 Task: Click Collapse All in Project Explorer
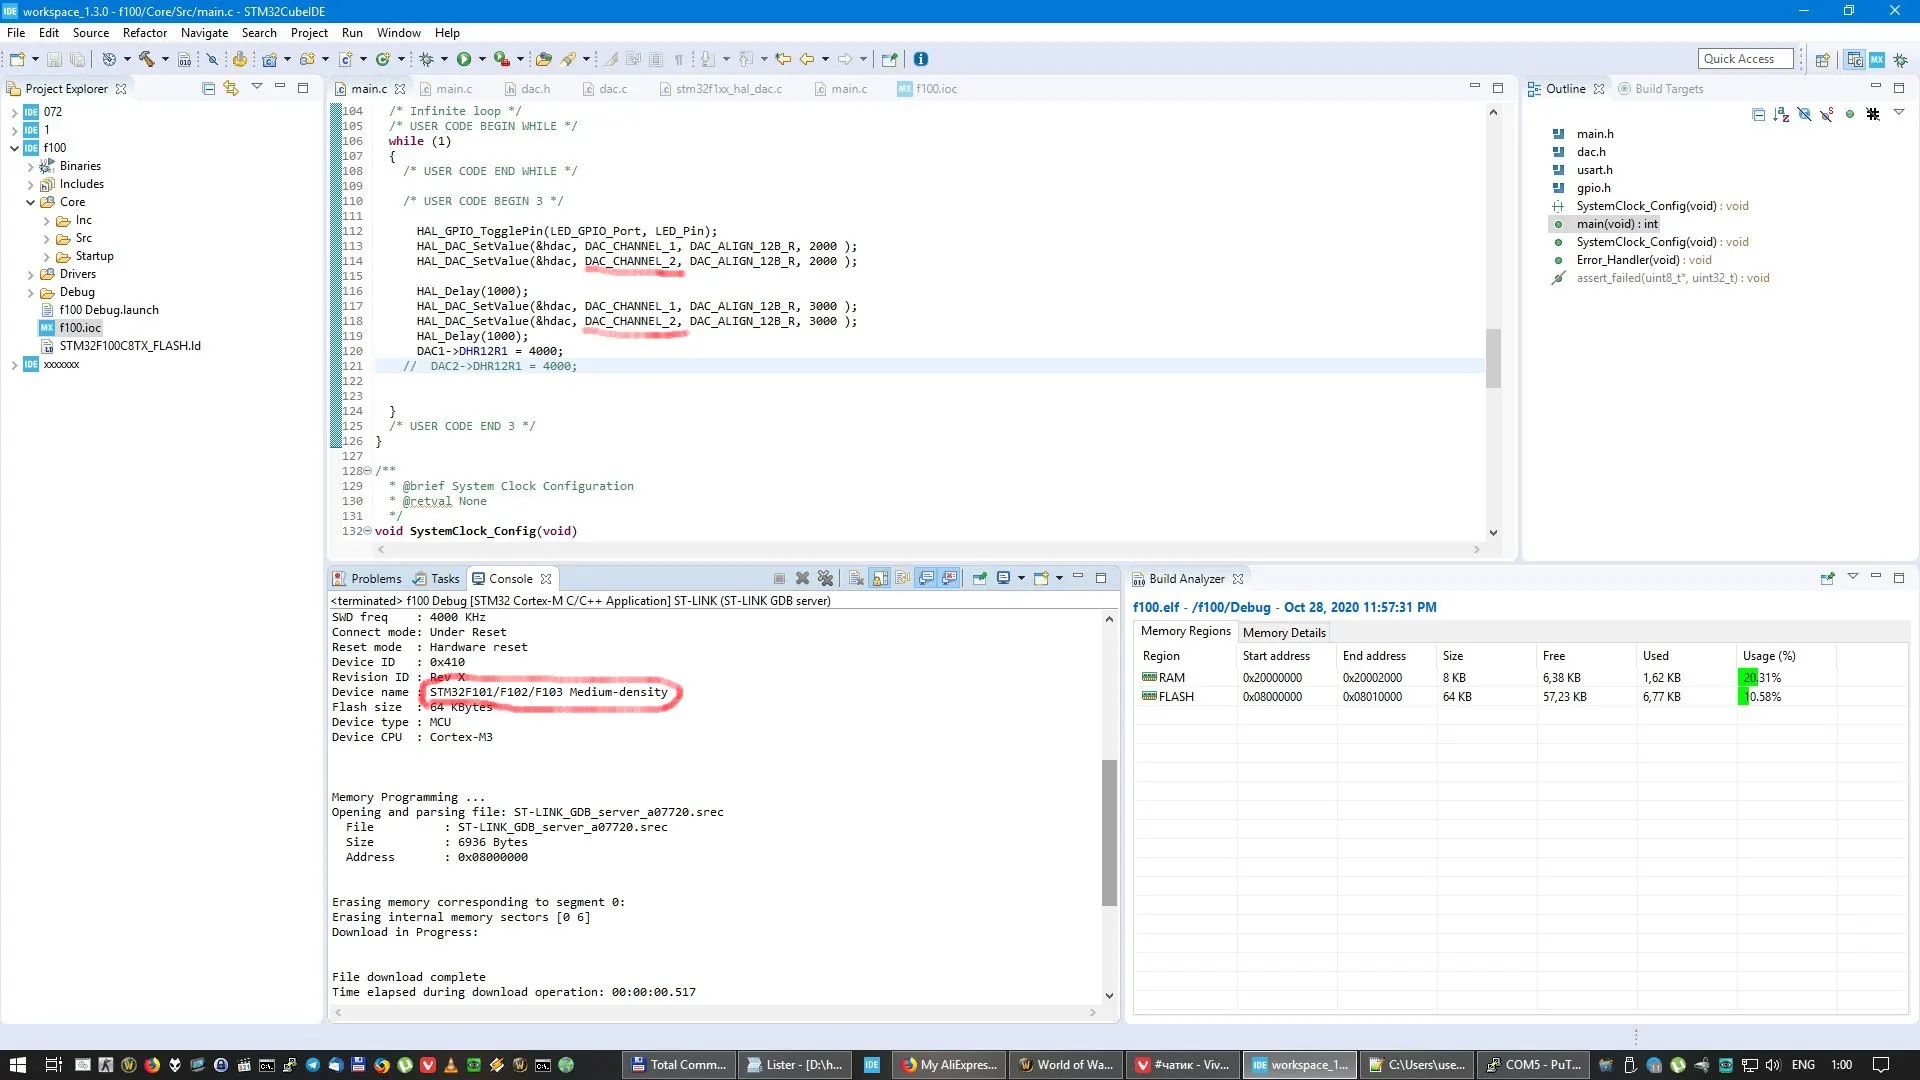click(x=208, y=88)
